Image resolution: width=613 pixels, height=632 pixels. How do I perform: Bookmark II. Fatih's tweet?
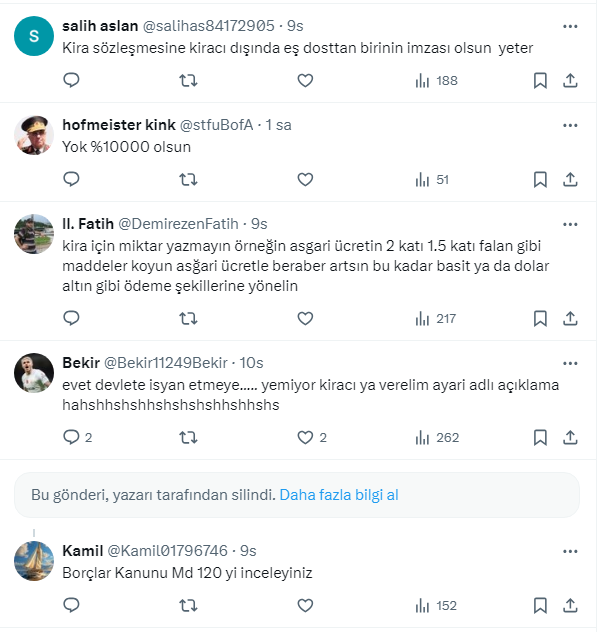540,318
